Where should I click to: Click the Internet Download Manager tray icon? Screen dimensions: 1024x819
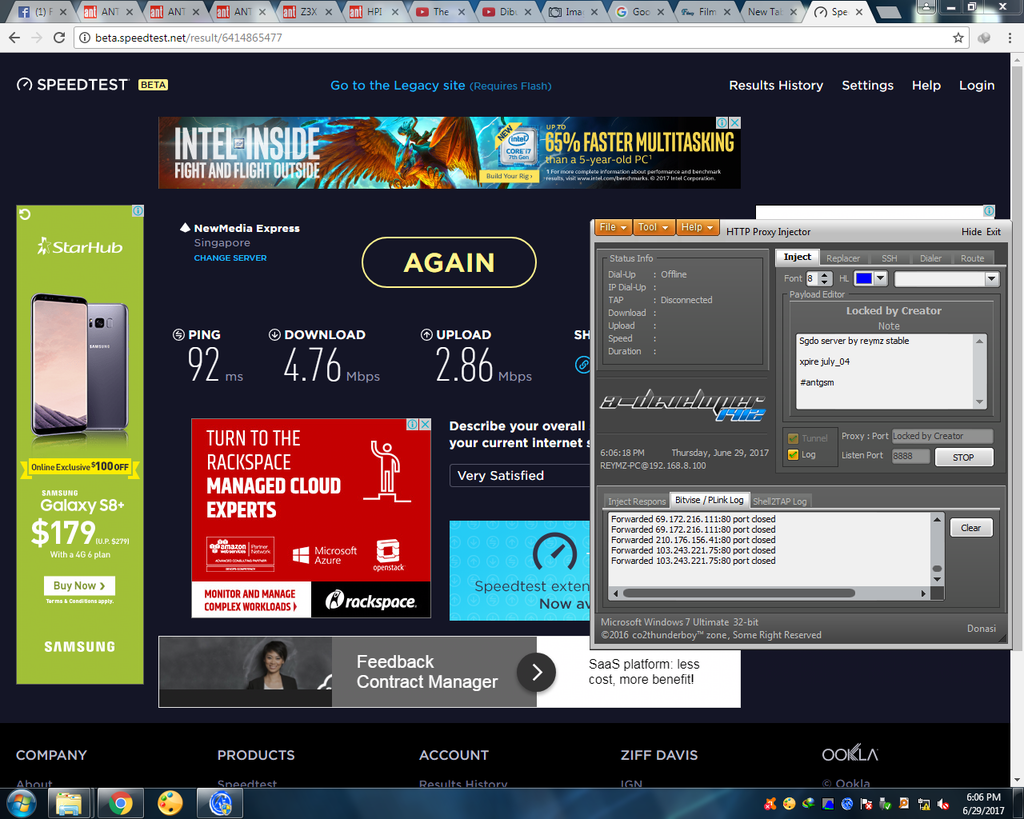(808, 804)
